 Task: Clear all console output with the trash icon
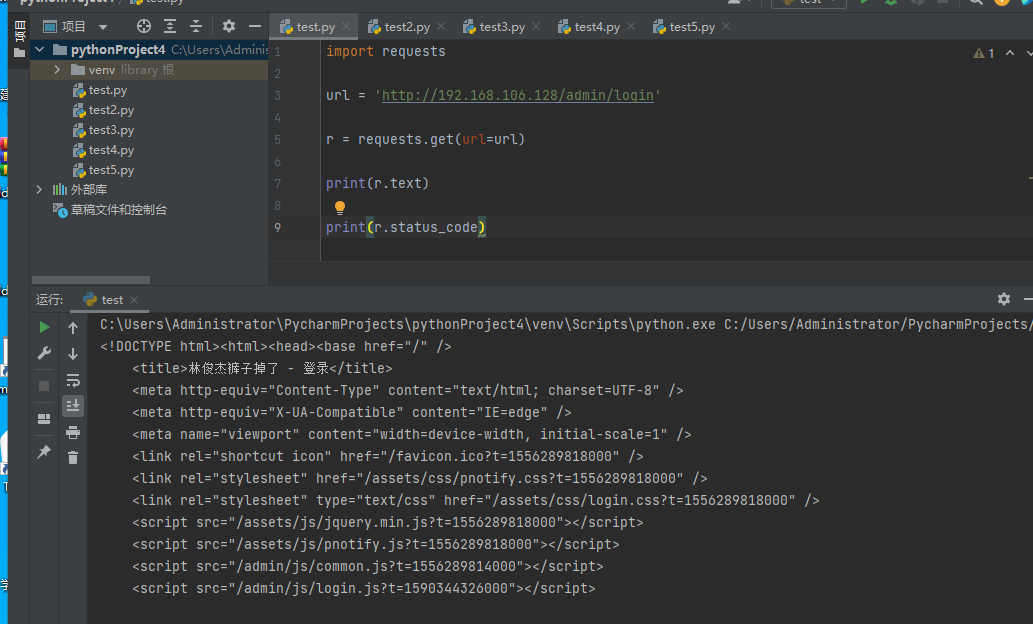pyautogui.click(x=73, y=457)
